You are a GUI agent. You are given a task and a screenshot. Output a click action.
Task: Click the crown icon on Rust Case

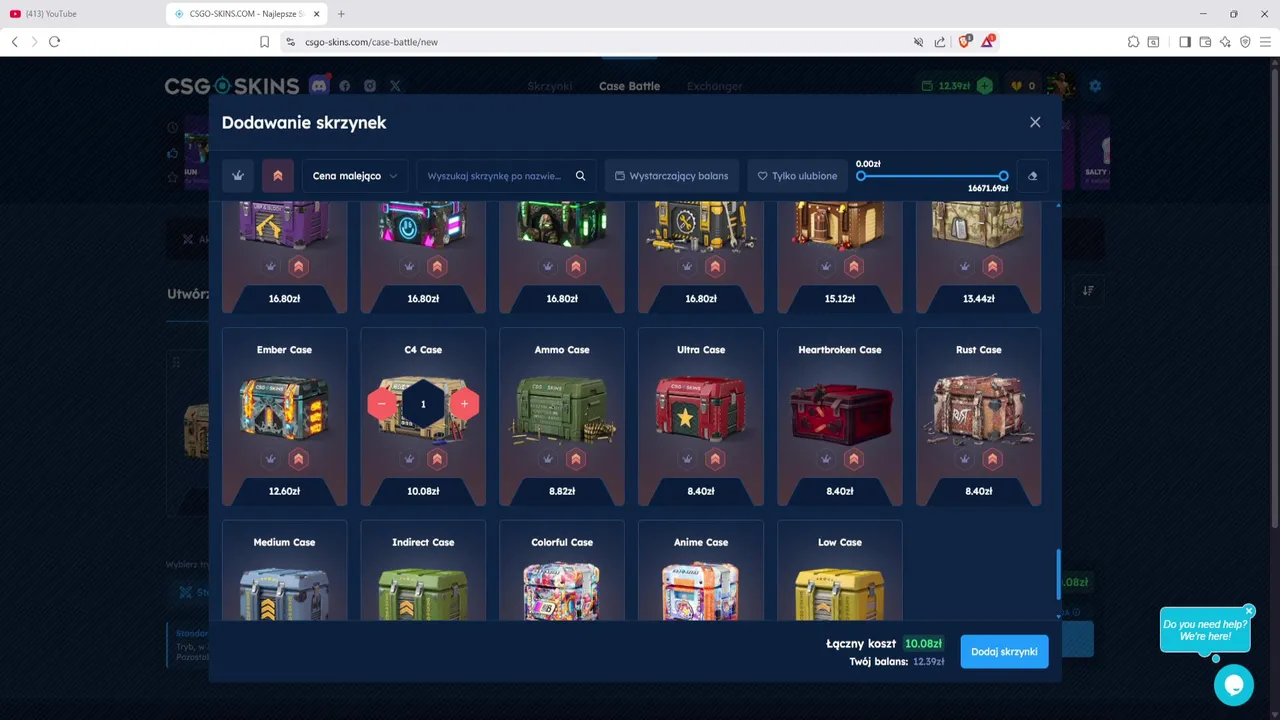[965, 459]
